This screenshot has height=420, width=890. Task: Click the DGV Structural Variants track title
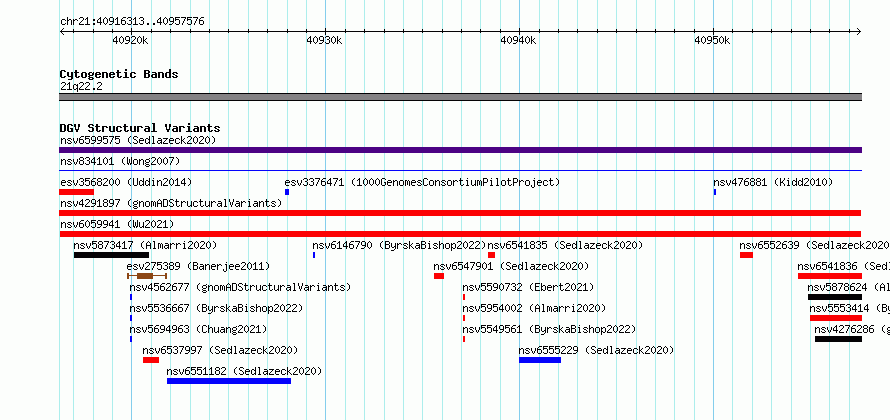tap(140, 128)
